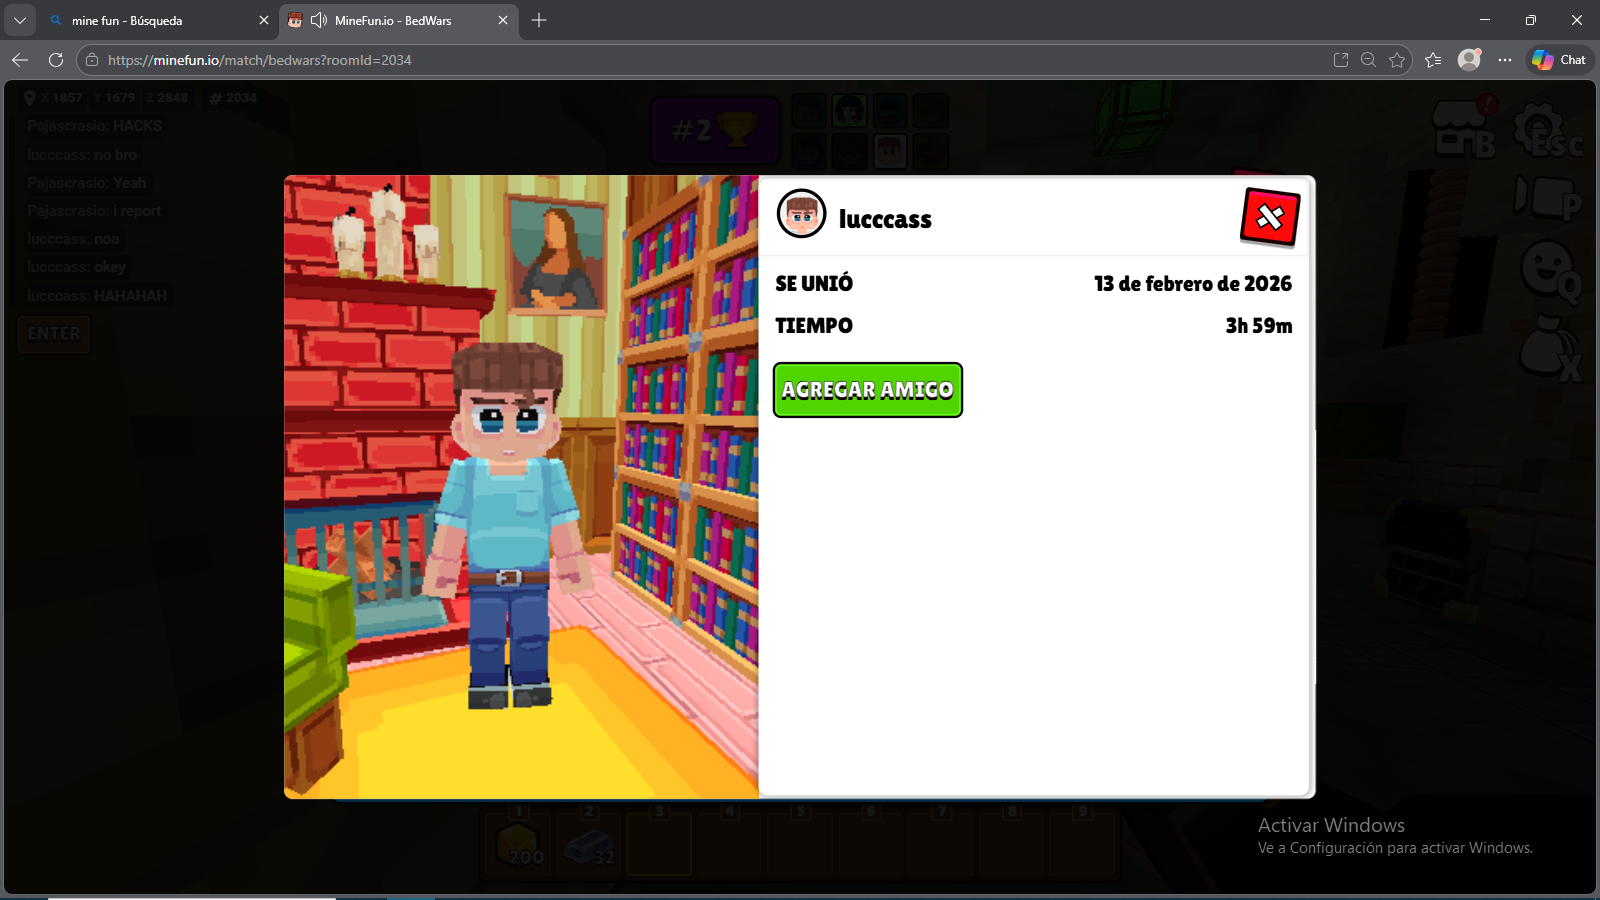Open the in-game shop icon

click(1462, 129)
